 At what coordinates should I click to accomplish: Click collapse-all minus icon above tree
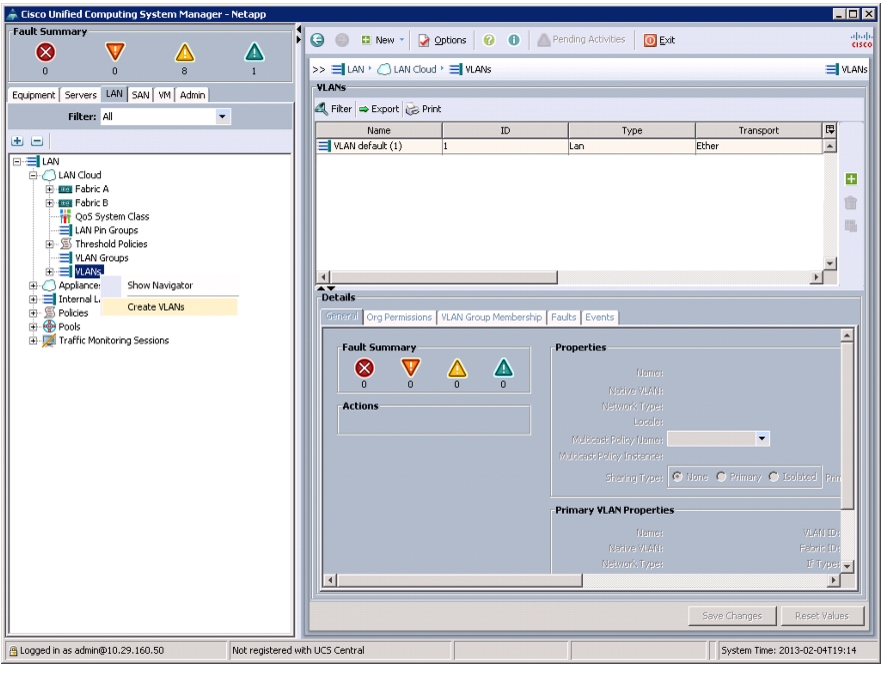pyautogui.click(x=37, y=141)
